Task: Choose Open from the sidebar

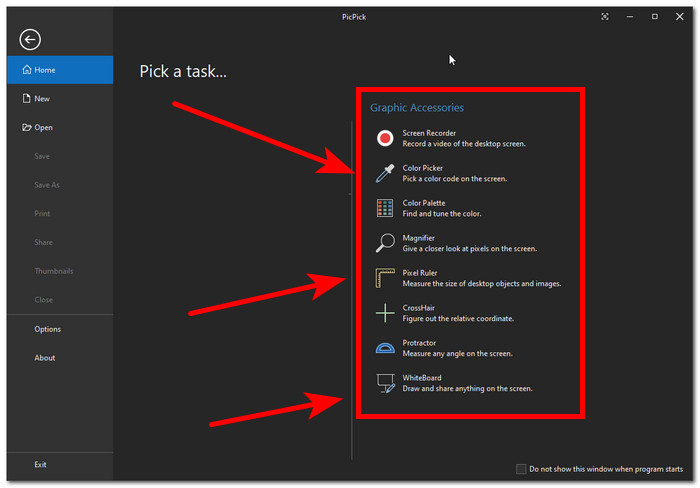Action: [x=43, y=128]
